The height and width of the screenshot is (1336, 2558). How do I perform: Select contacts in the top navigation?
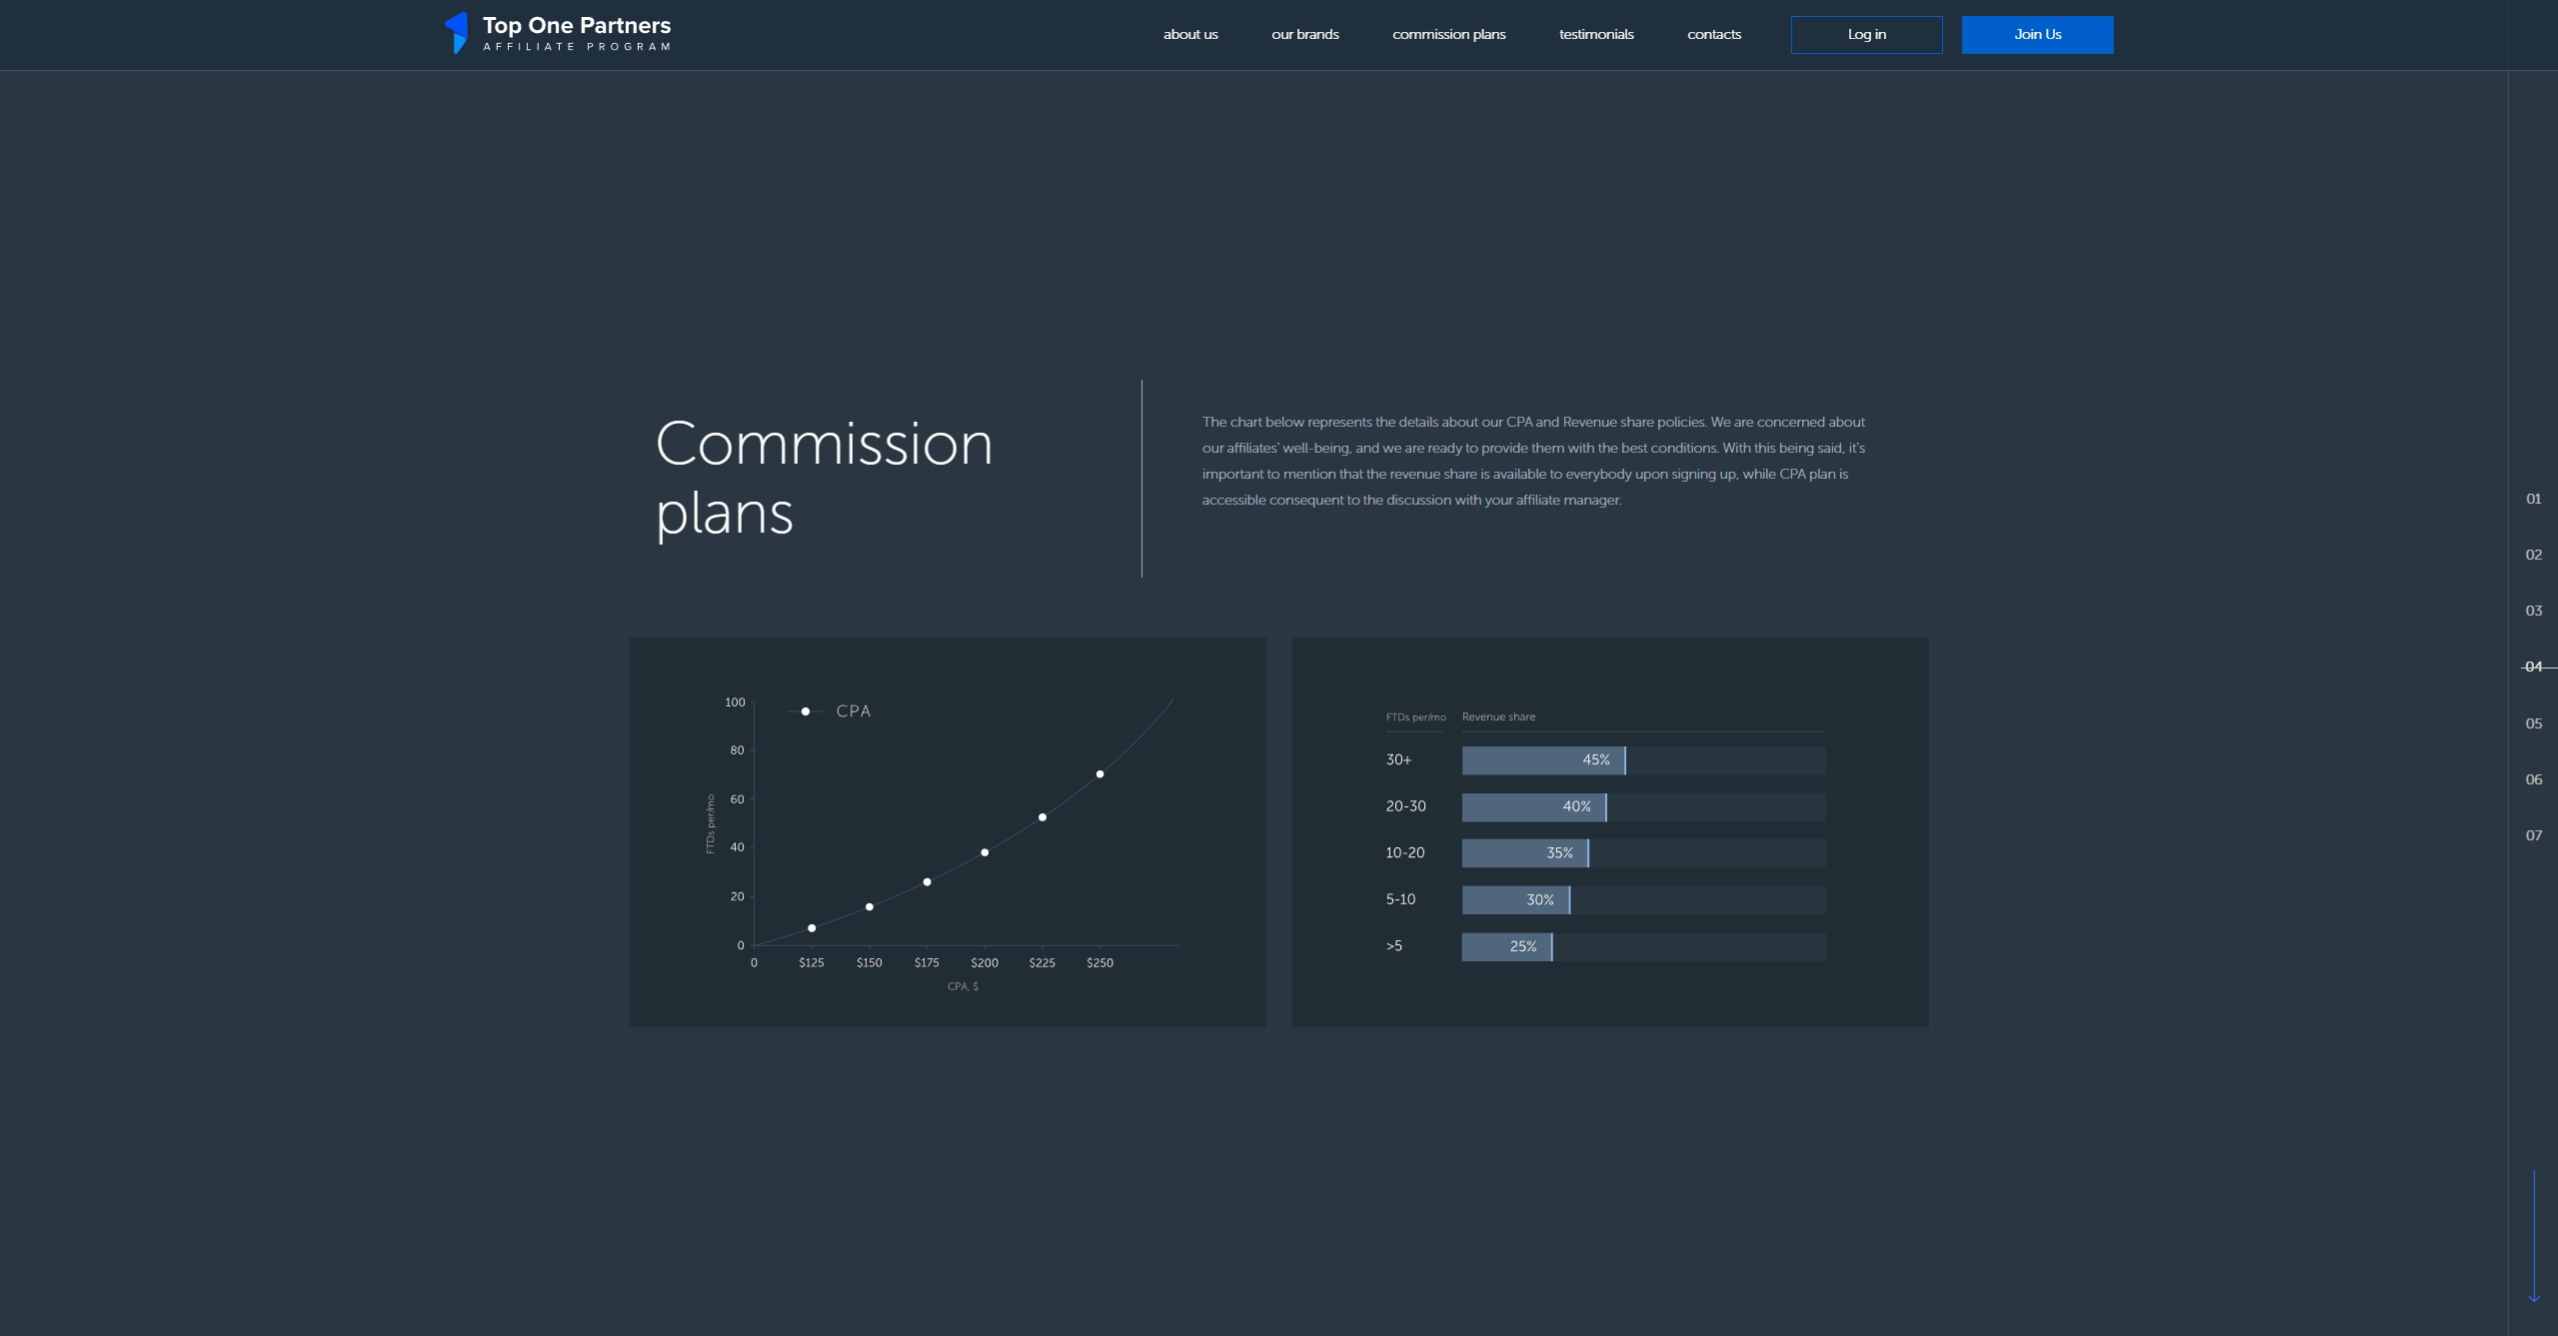click(1713, 35)
